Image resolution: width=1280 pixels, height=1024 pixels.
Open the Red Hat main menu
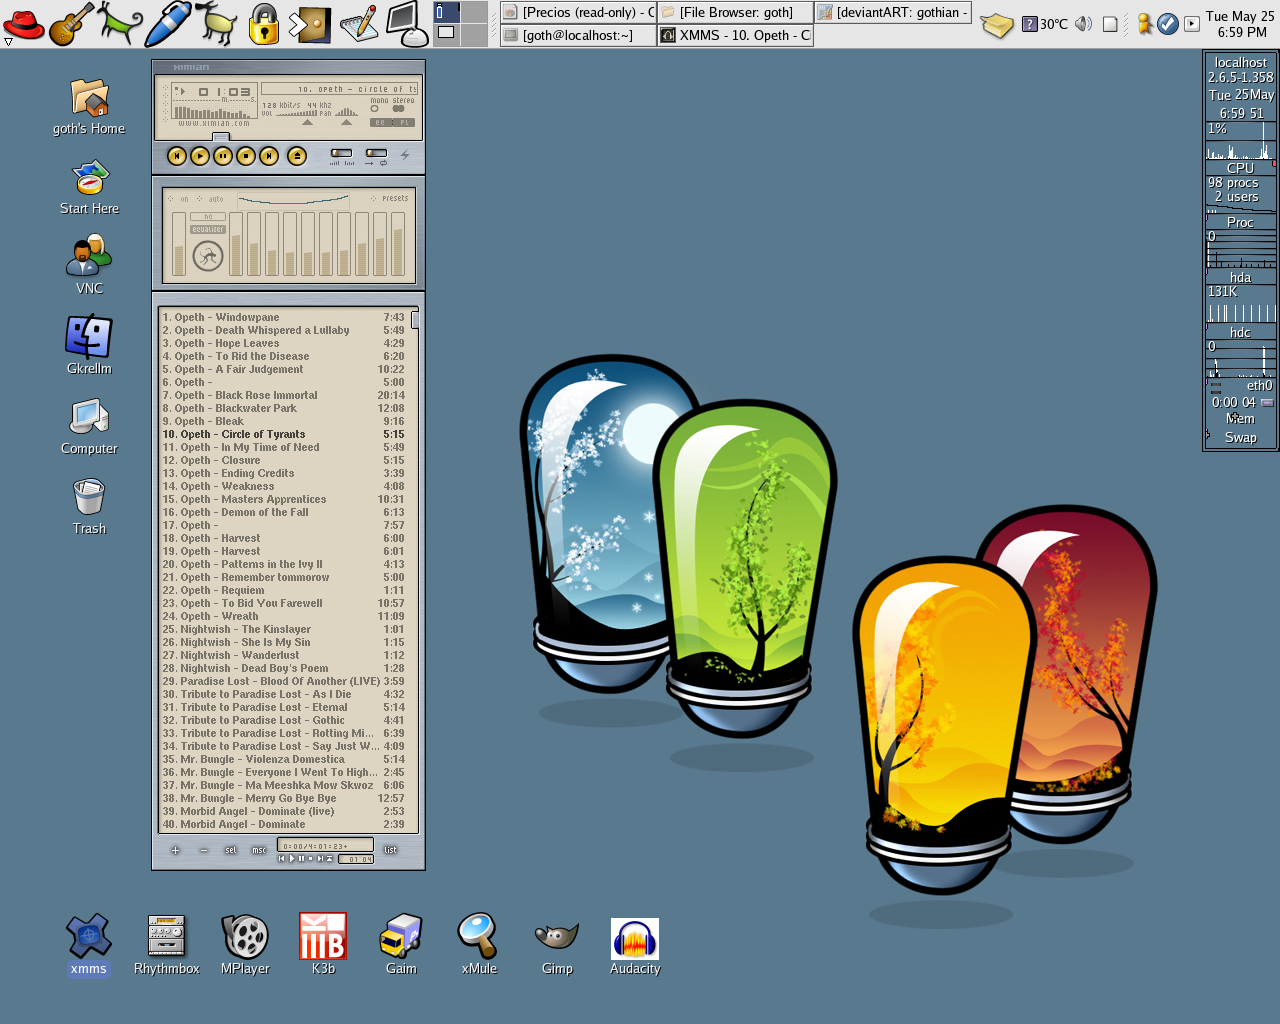pos(23,24)
